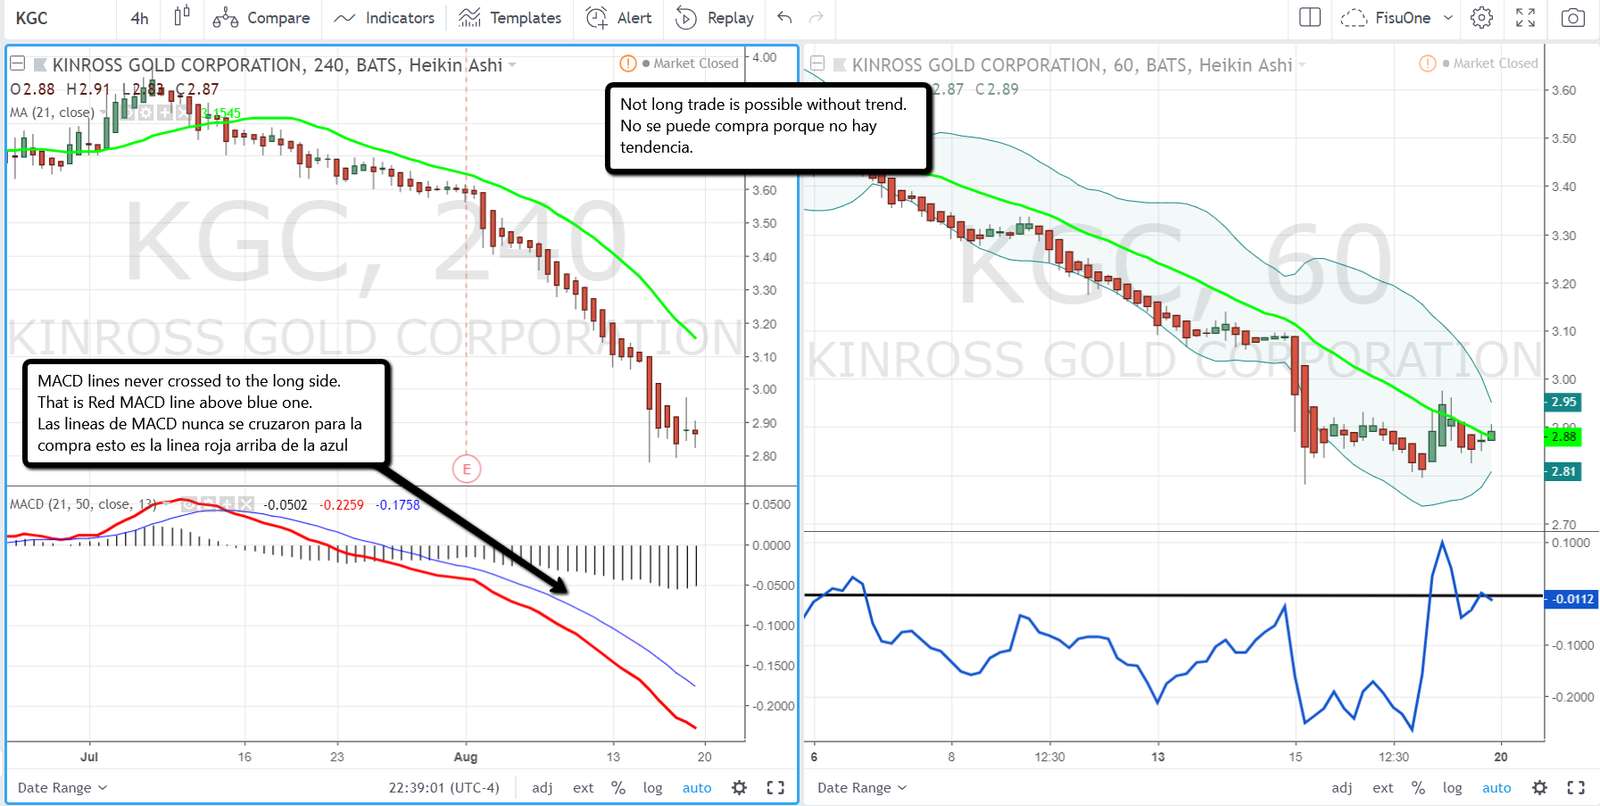The image size is (1600, 806).
Task: Toggle percent scale on left chart
Action: (x=618, y=788)
